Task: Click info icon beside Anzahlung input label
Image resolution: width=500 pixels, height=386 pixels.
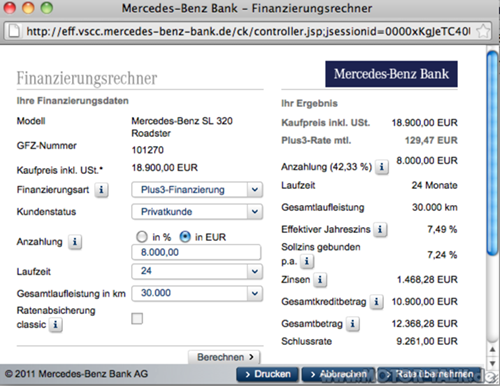Action: (75, 242)
